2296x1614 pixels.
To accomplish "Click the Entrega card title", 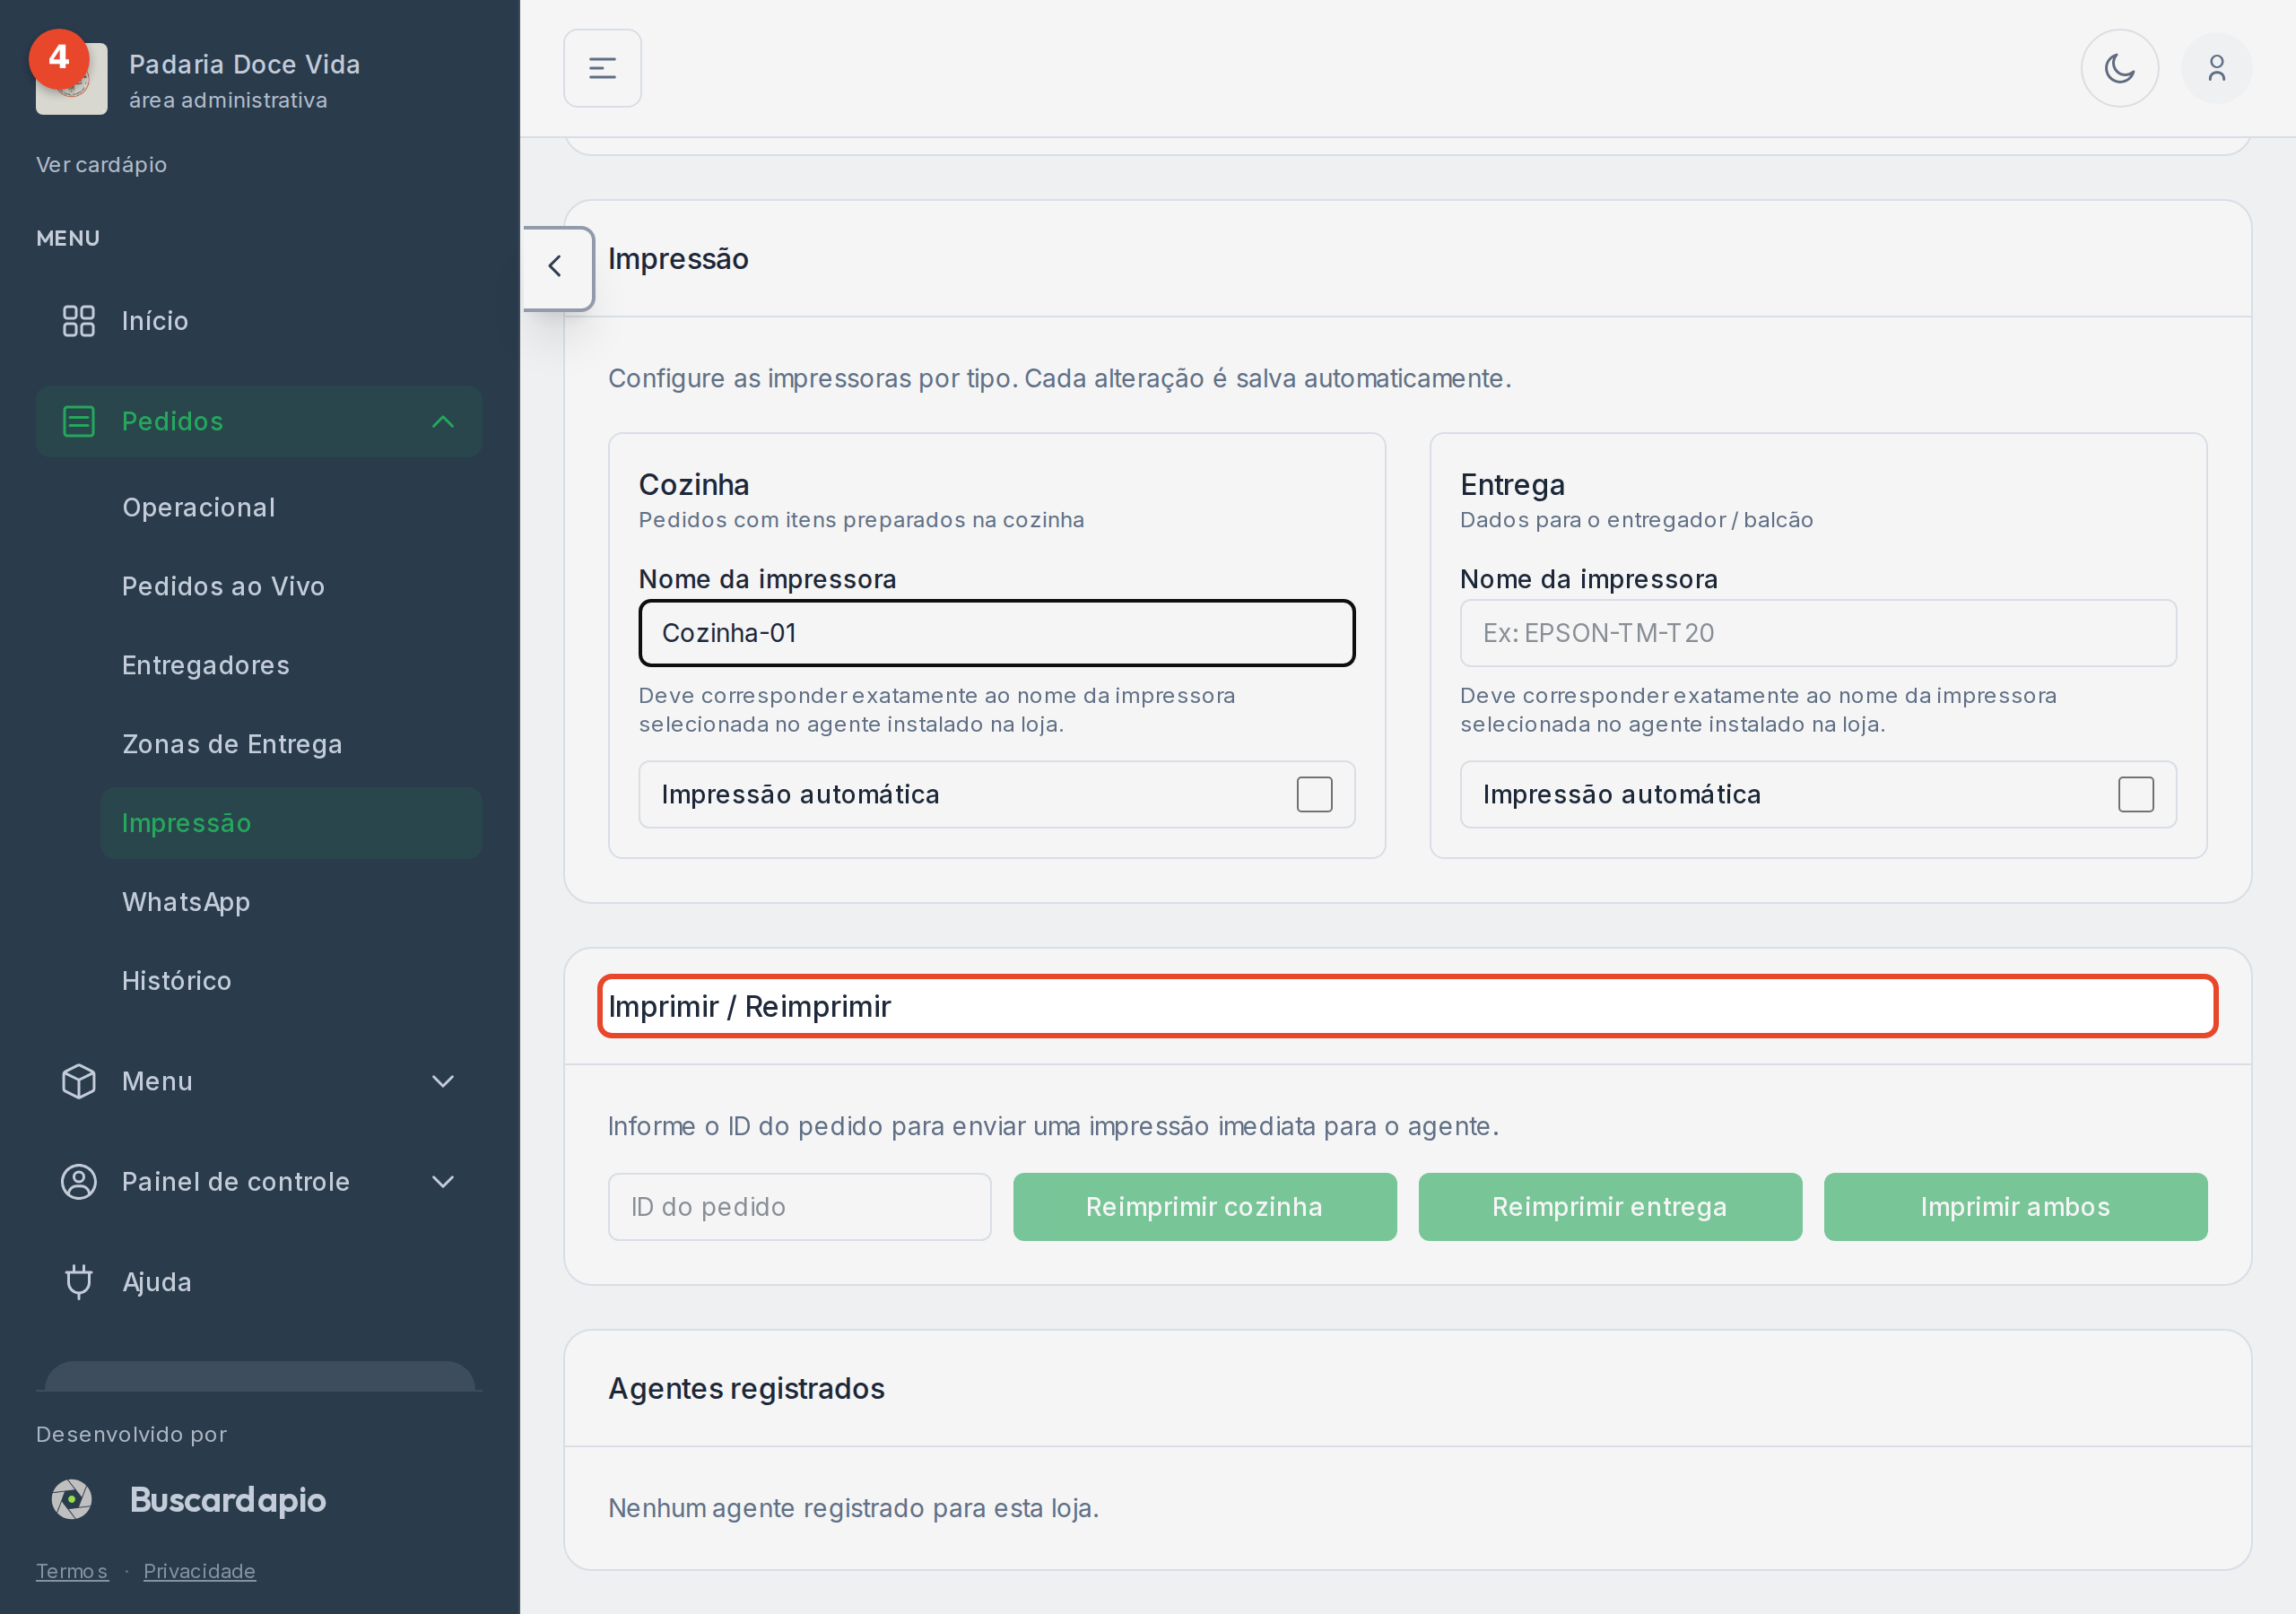I will [x=1512, y=484].
